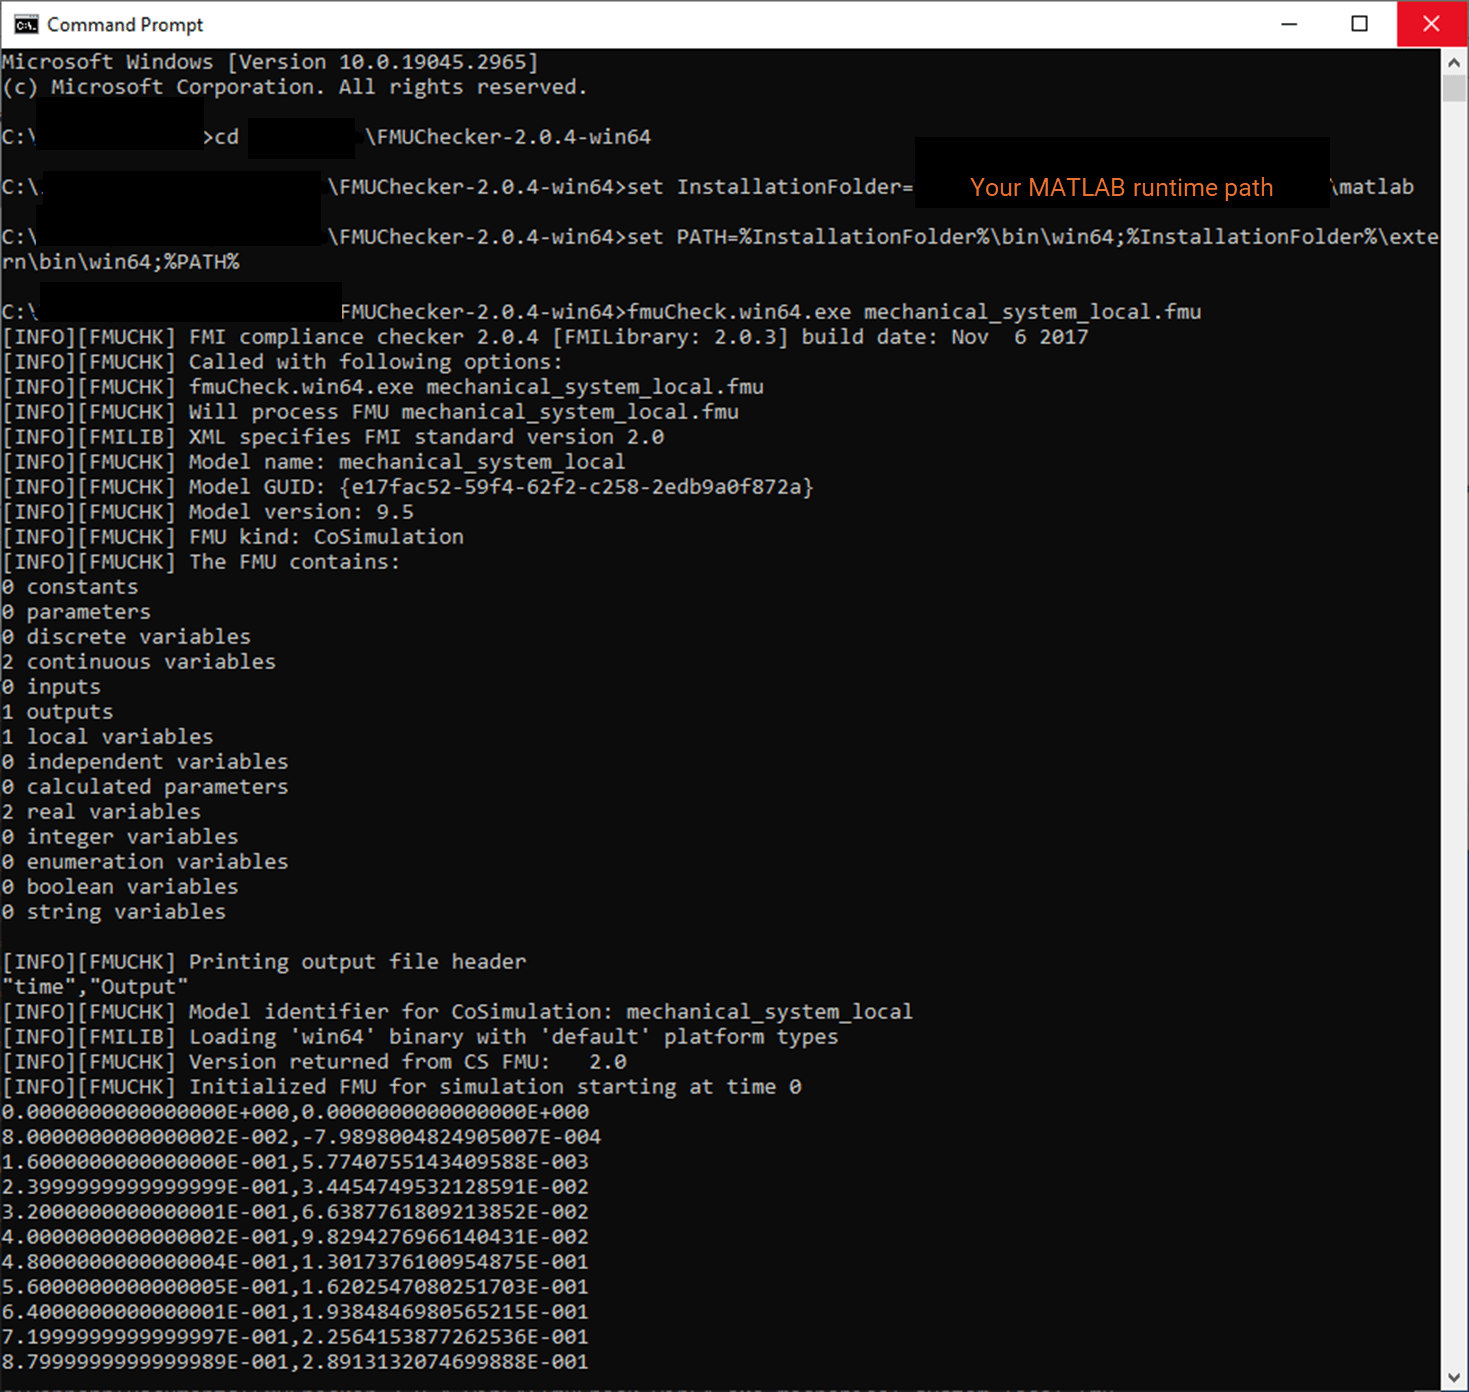Screen dimensions: 1469x1392
Task: Open the Command Prompt system menu icon
Action: (x=26, y=24)
